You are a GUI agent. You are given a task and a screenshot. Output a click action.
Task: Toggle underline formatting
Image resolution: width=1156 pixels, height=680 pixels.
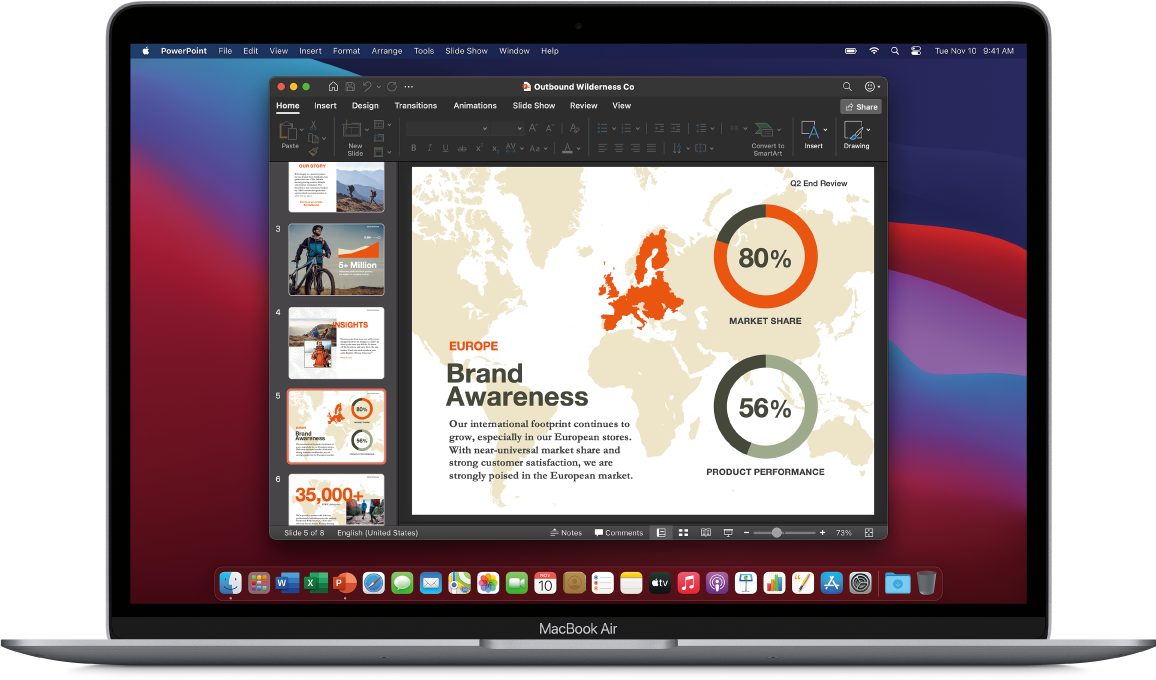coord(445,148)
